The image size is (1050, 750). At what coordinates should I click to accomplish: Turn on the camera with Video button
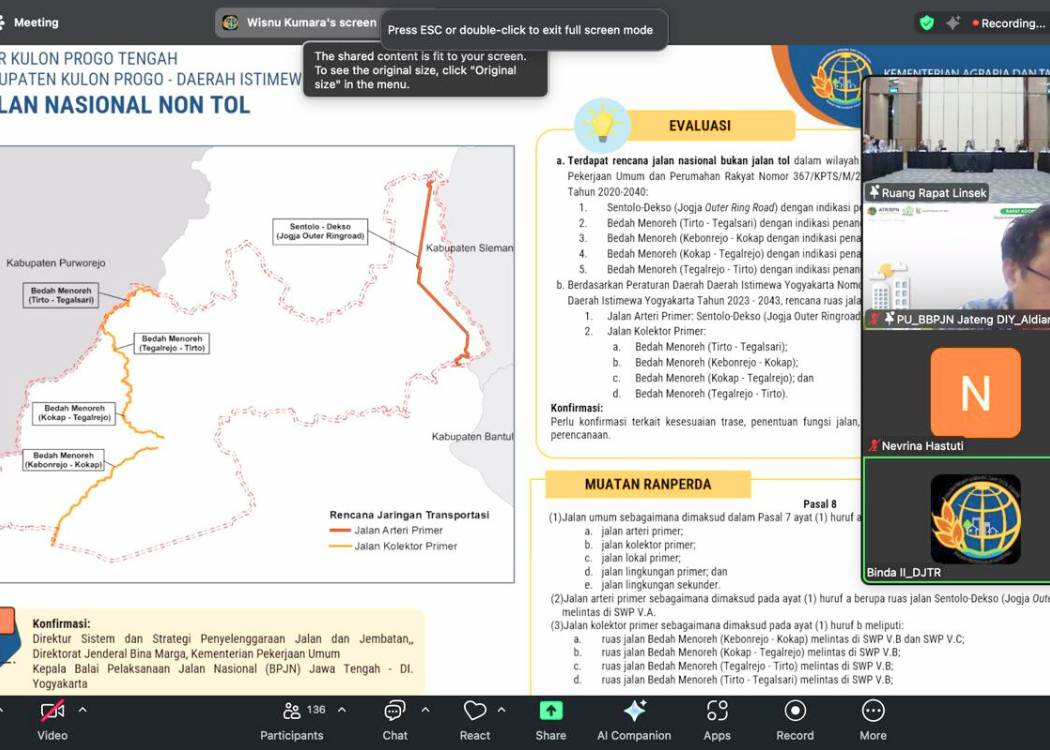[52, 719]
